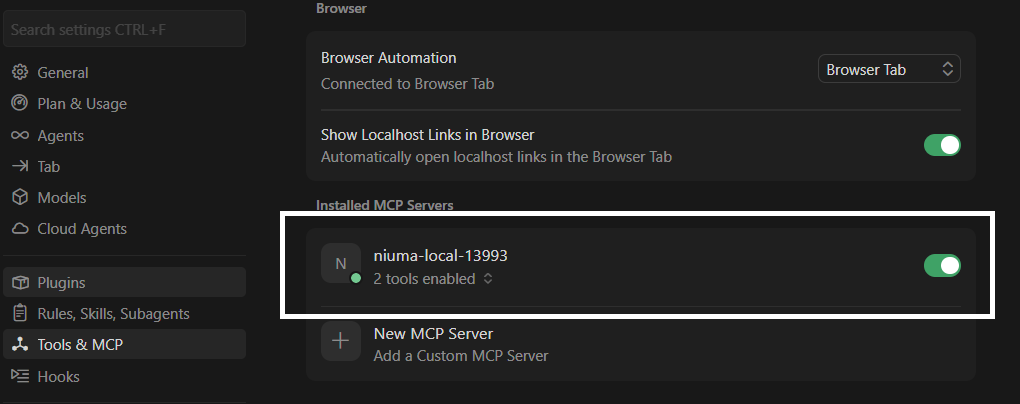Image resolution: width=1020 pixels, height=404 pixels.
Task: Click the Plan & Usage gauge icon
Action: tap(20, 103)
